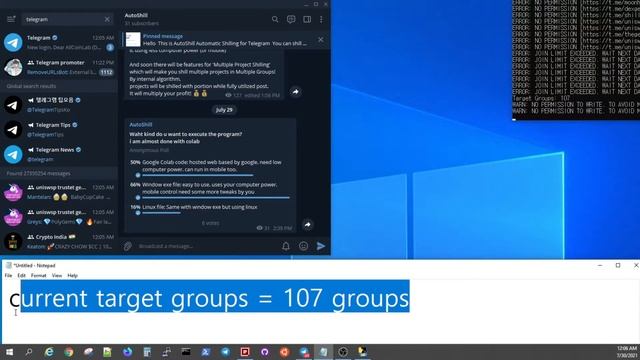The image size is (640, 360).
Task: Clear the telegram search field
Action: 107,19
